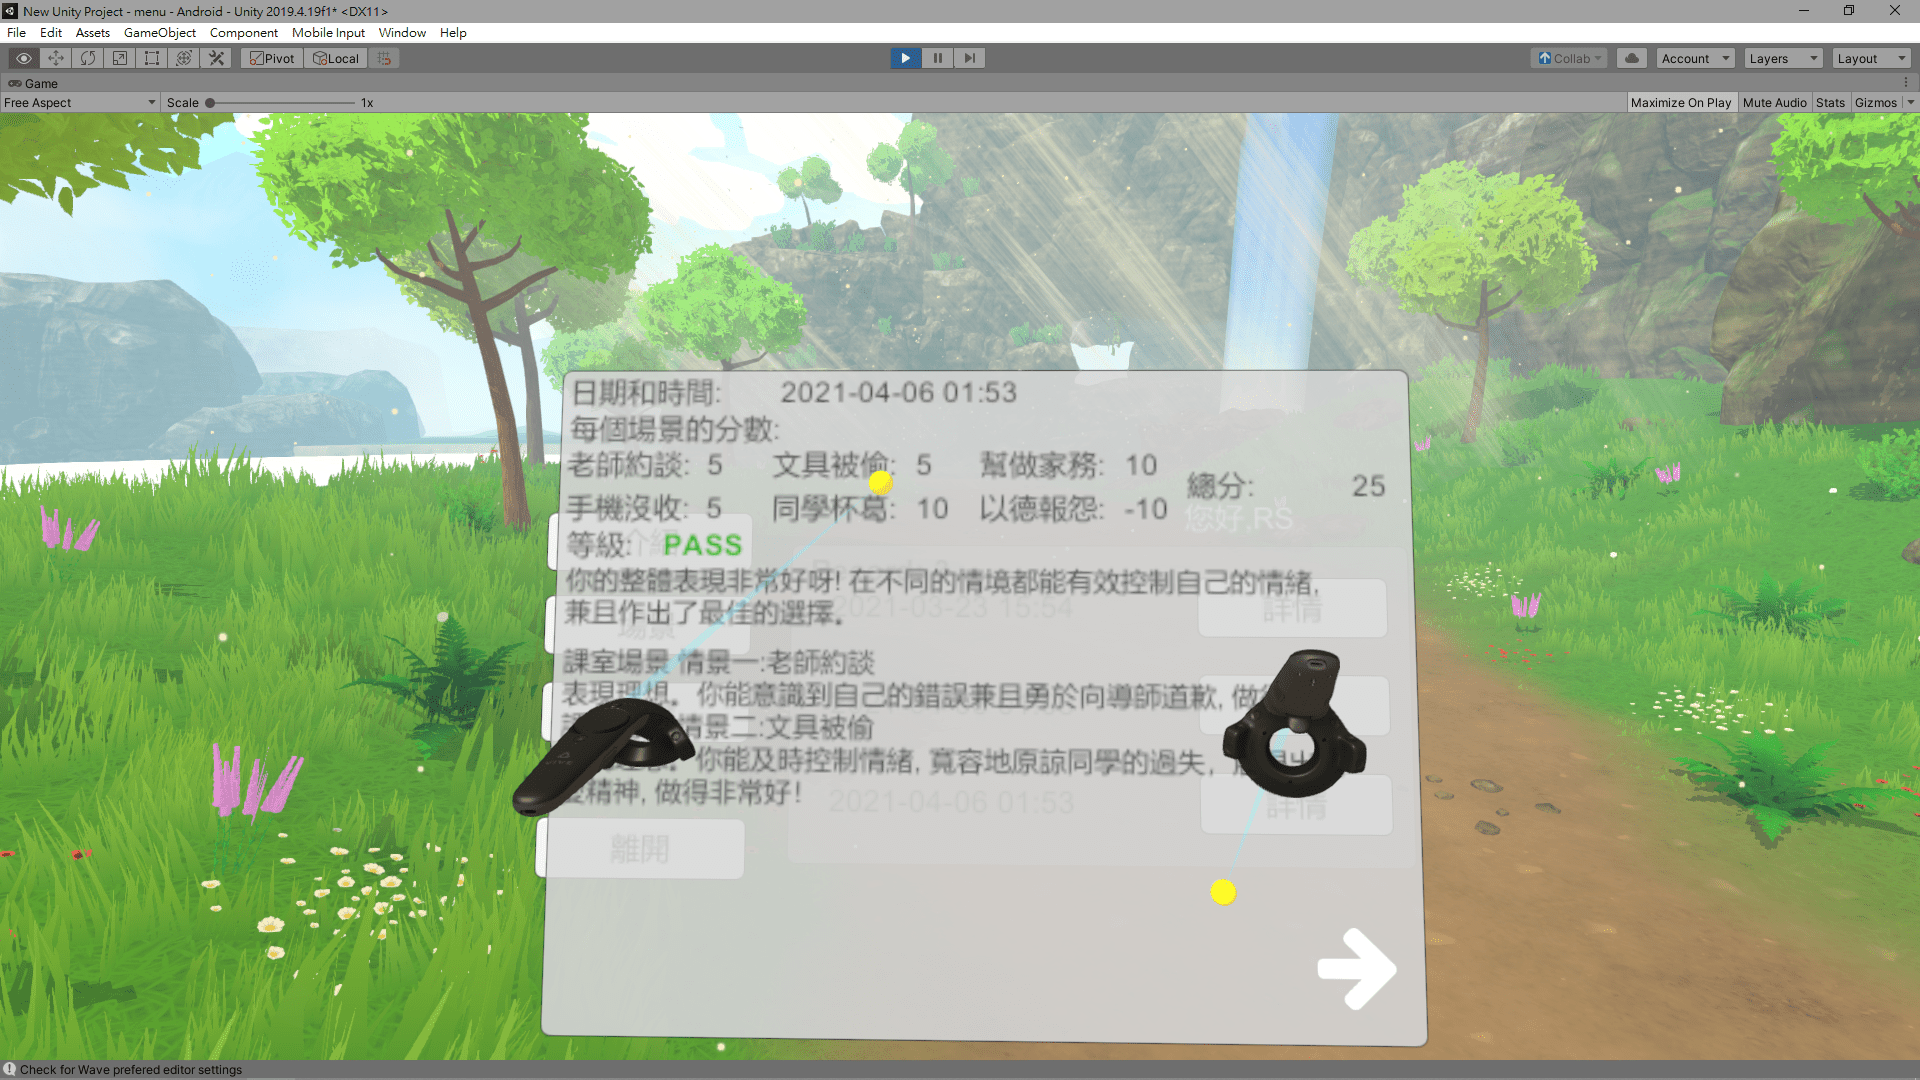The width and height of the screenshot is (1920, 1080).
Task: Select the Scale tool
Action: [119, 58]
